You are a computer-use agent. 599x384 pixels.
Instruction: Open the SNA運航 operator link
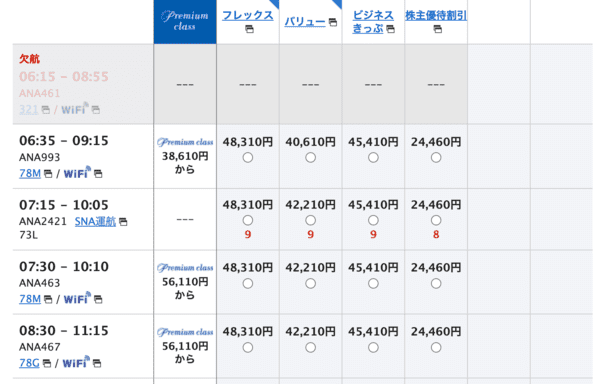point(95,221)
